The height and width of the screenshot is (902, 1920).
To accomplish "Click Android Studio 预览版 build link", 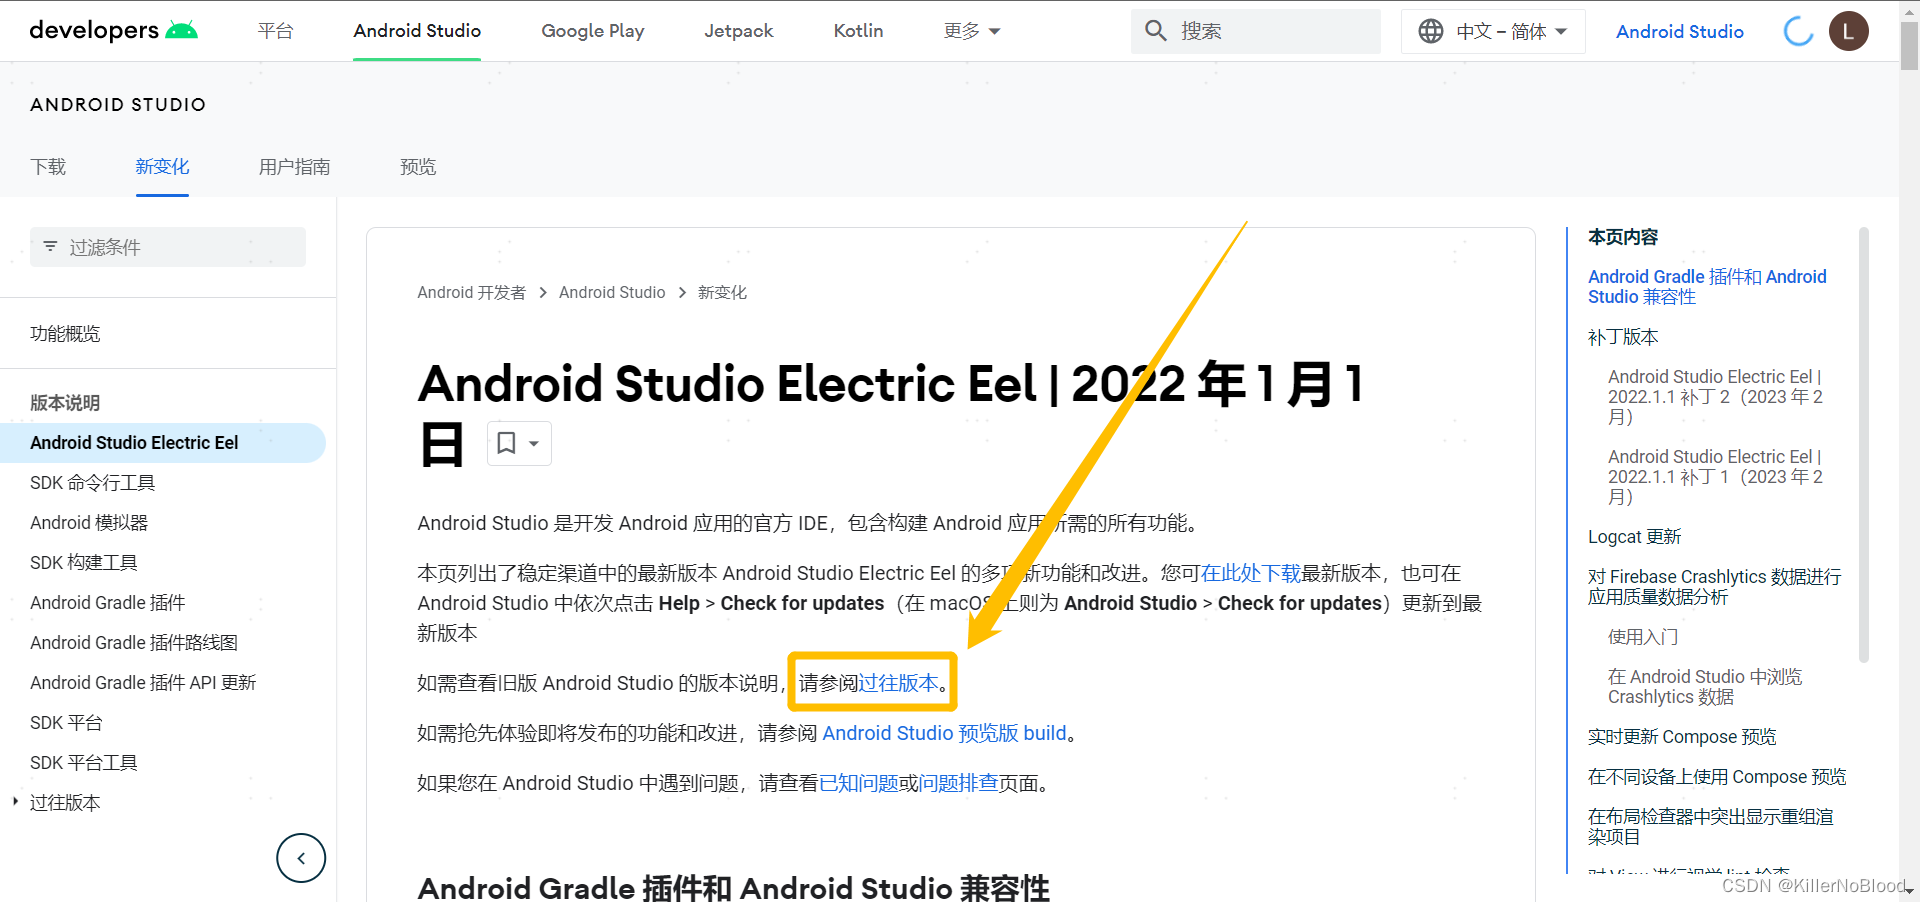I will coord(944,733).
